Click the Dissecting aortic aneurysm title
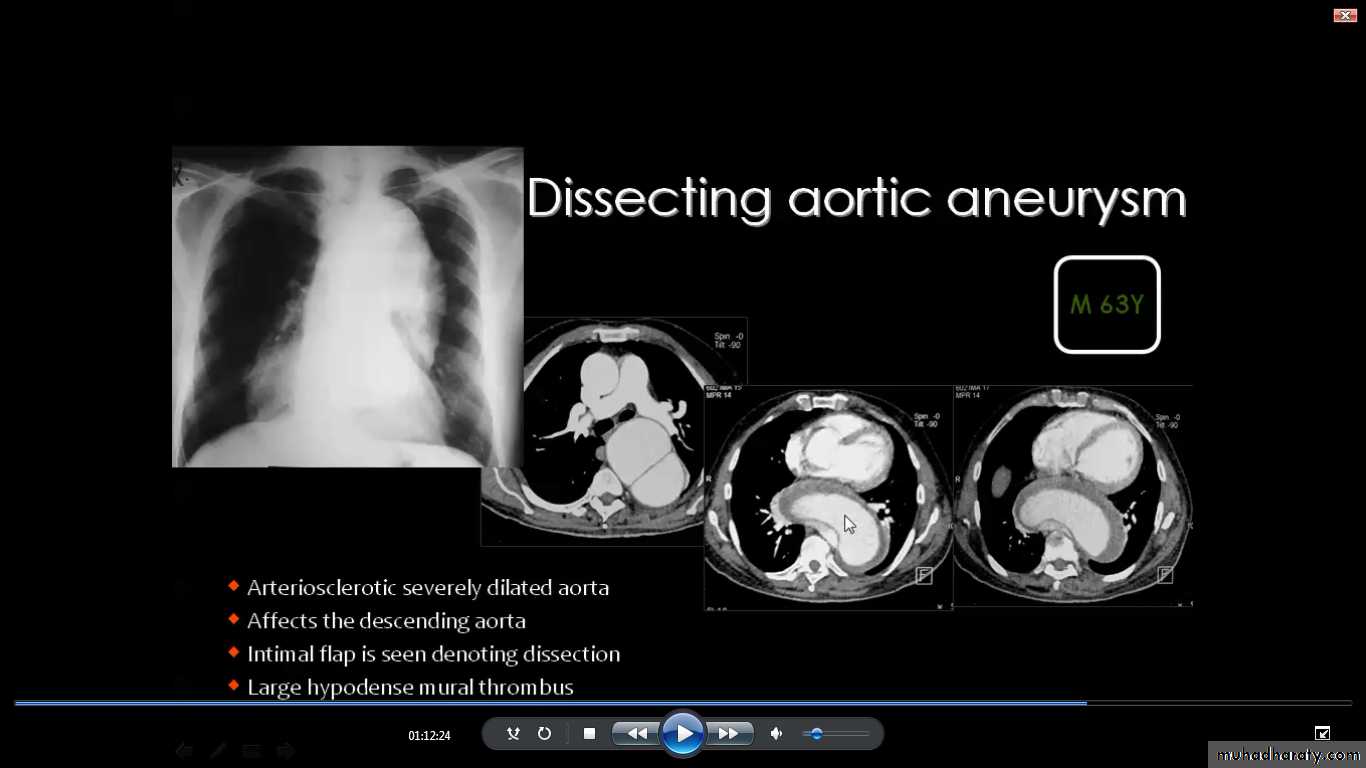Image resolution: width=1366 pixels, height=768 pixels. 856,198
